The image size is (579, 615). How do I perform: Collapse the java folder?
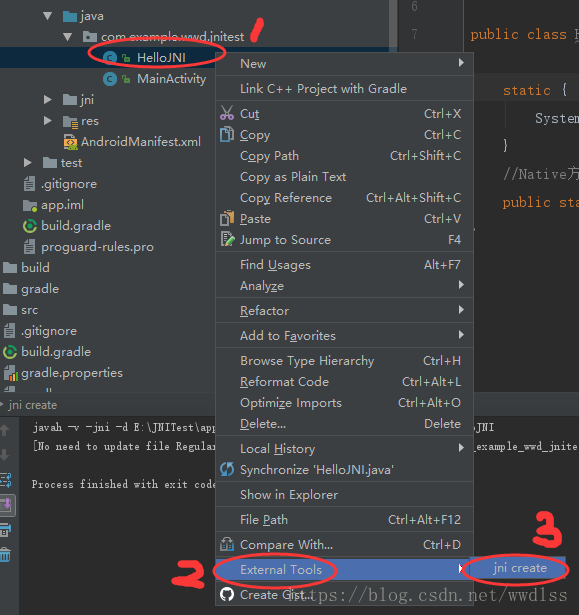click(x=47, y=16)
